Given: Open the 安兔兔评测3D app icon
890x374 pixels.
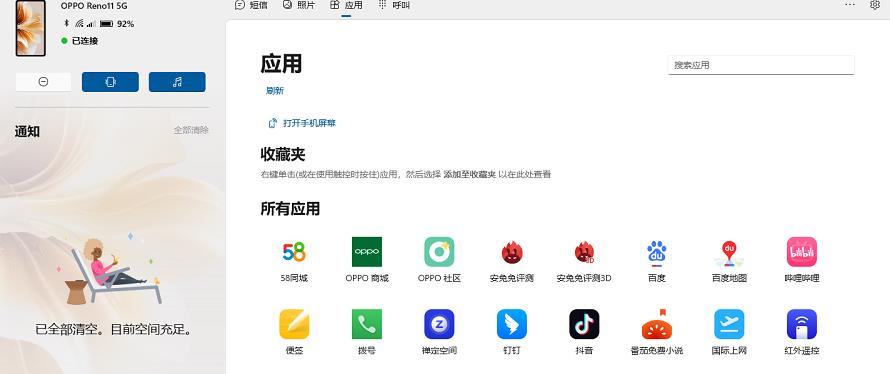Looking at the screenshot, I should coord(584,252).
